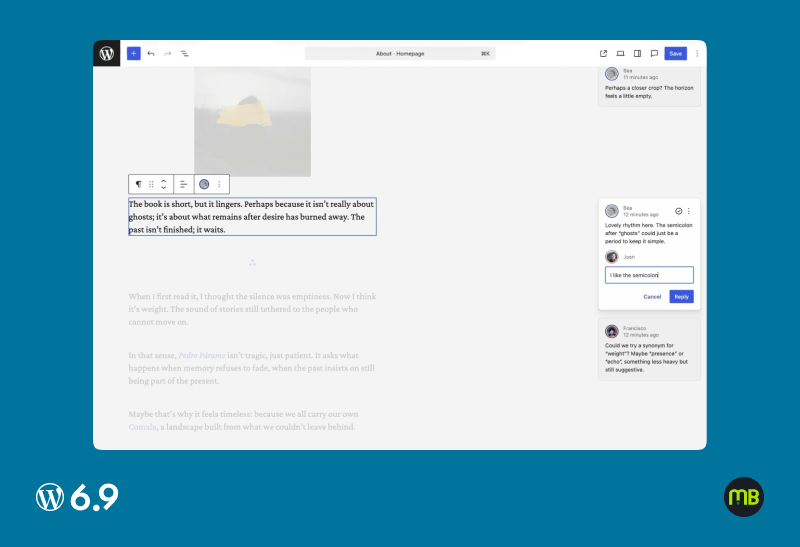Undo the last edit
Image resolution: width=800 pixels, height=547 pixels.
[151, 54]
